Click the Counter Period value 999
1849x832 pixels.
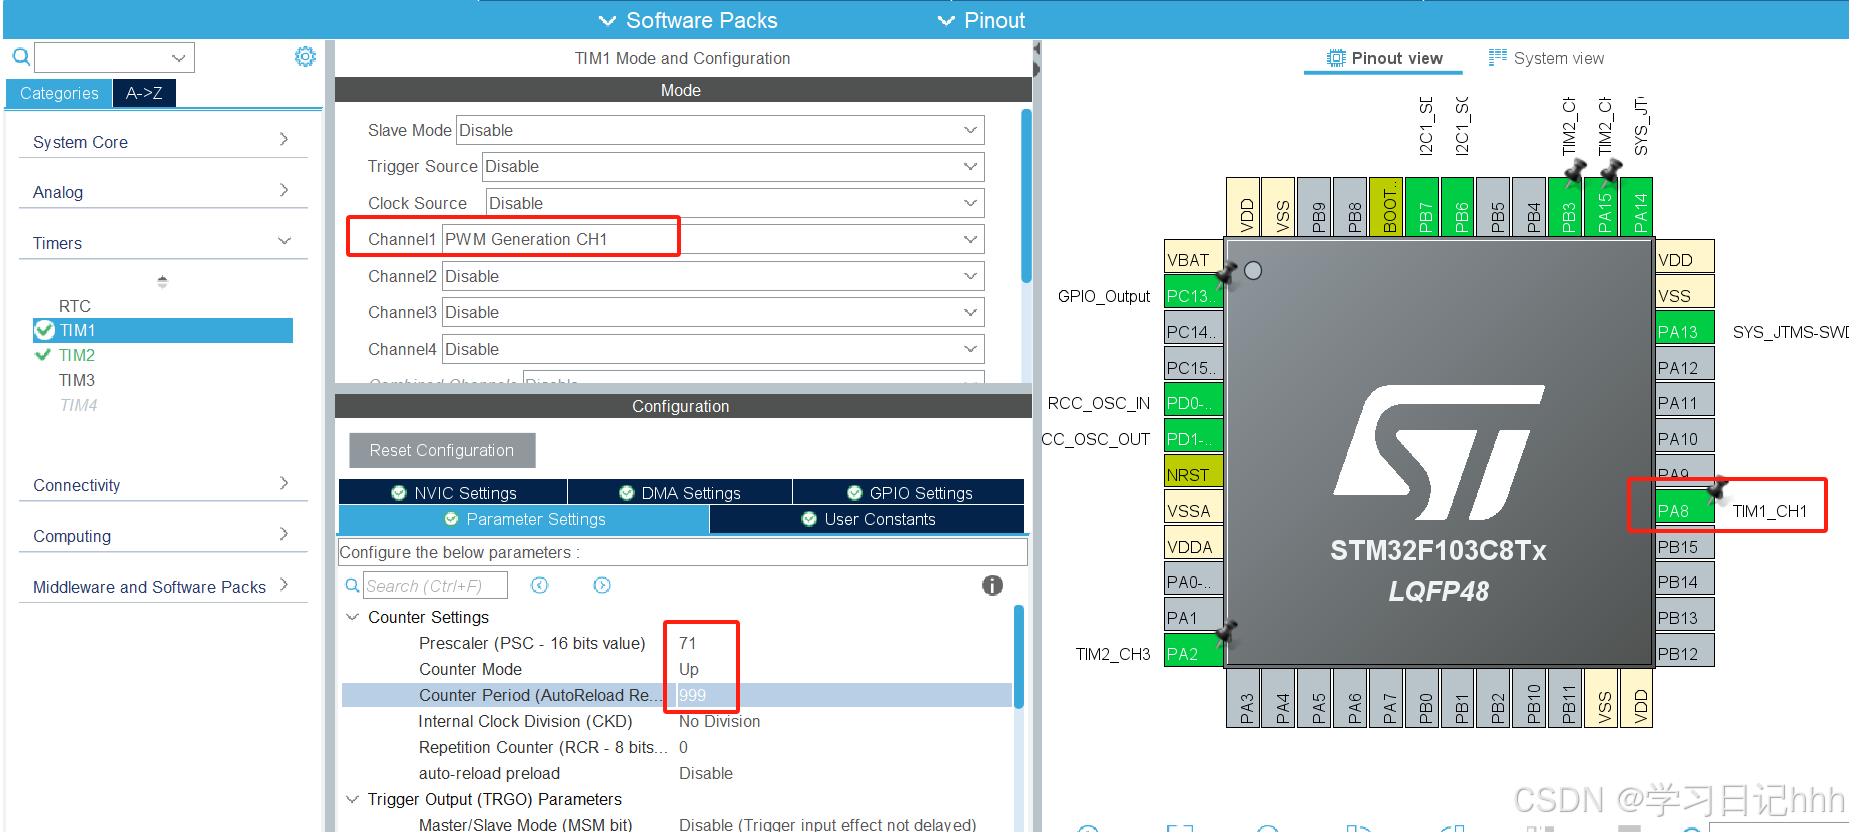coord(693,695)
